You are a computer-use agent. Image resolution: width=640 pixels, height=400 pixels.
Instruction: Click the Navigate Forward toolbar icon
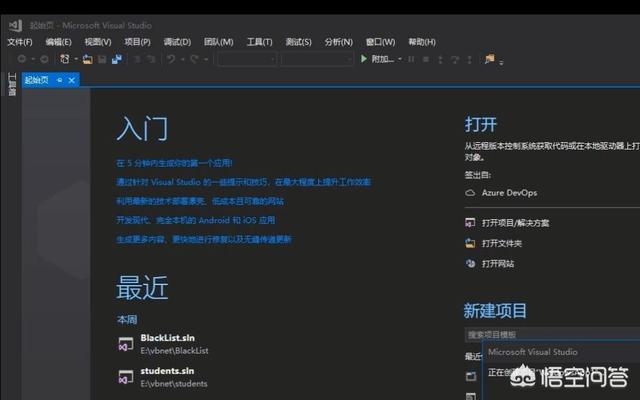tap(44, 59)
